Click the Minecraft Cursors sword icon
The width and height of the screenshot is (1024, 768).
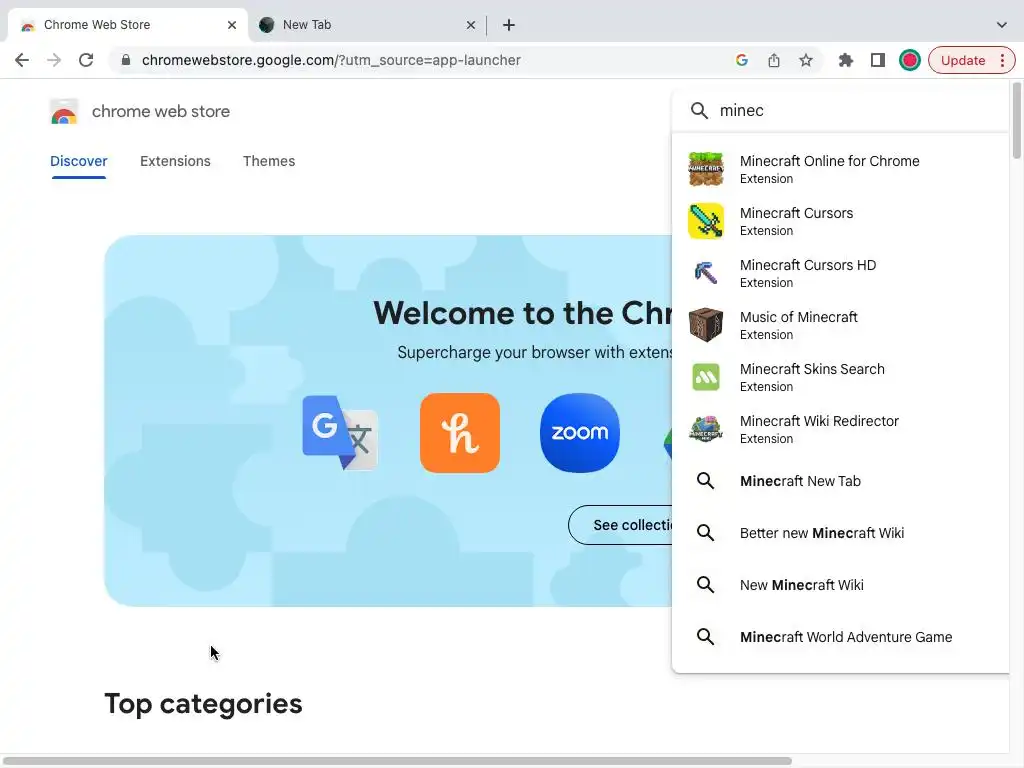(x=706, y=221)
